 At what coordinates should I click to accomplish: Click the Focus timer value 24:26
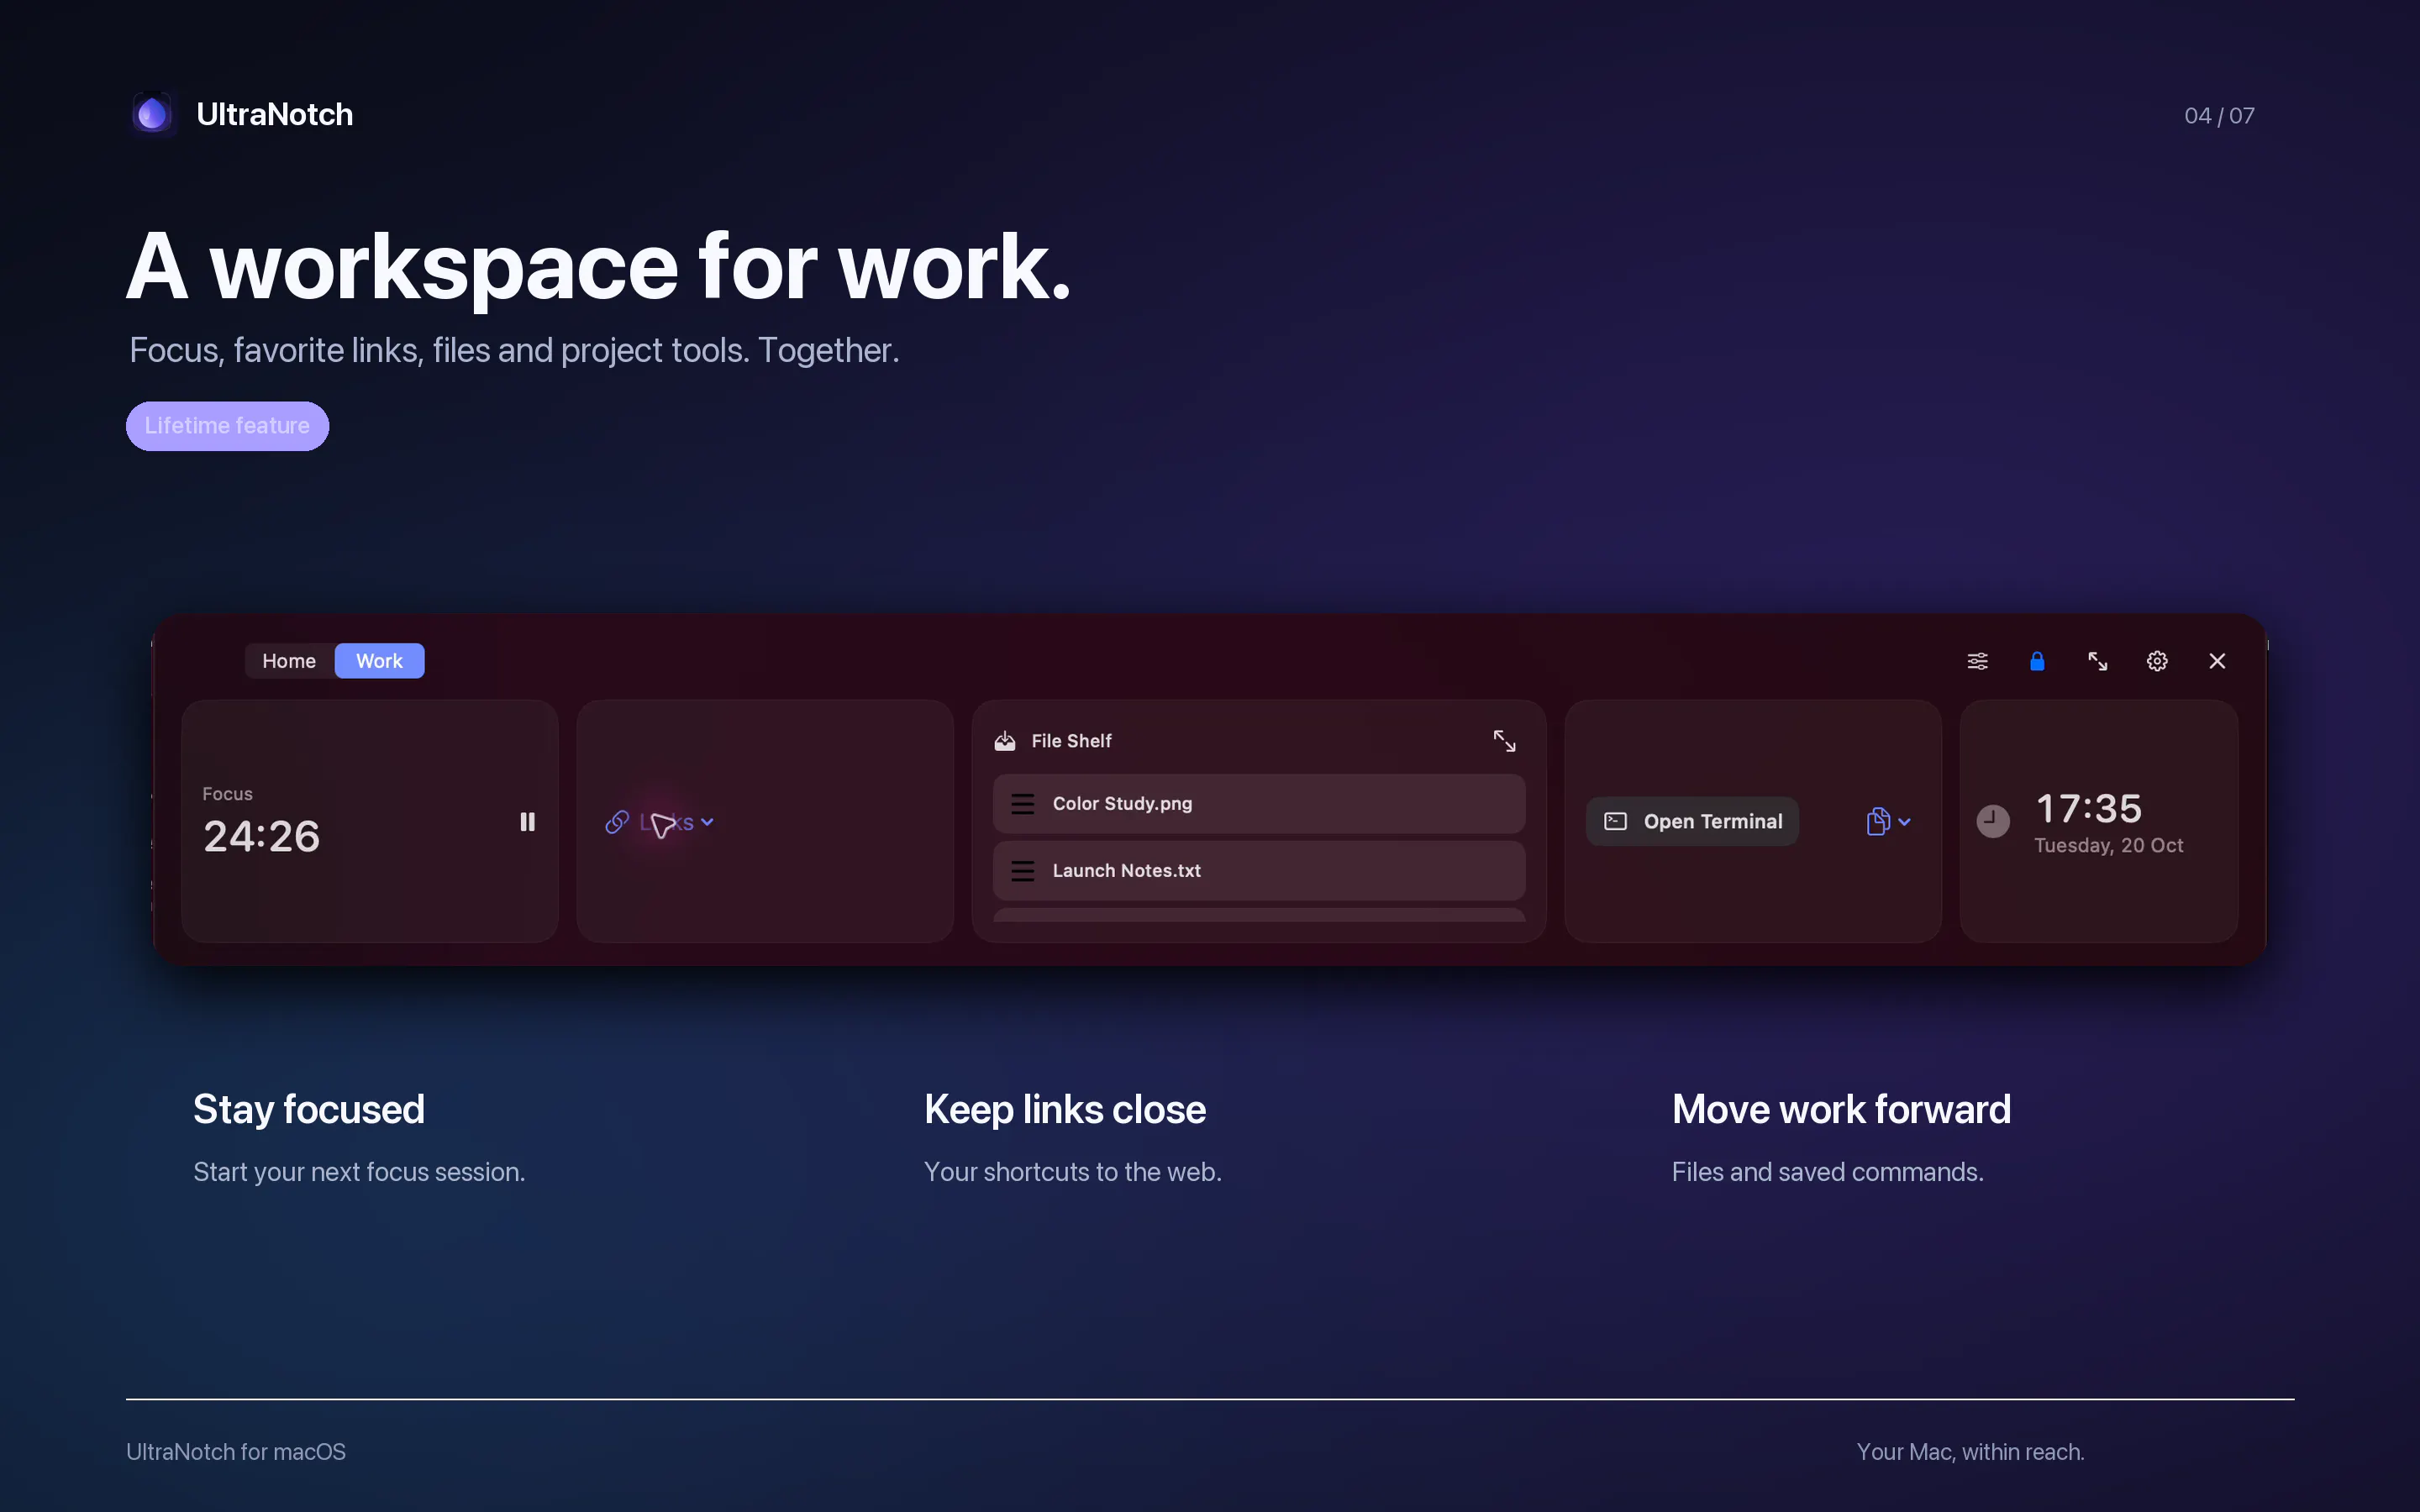262,836
